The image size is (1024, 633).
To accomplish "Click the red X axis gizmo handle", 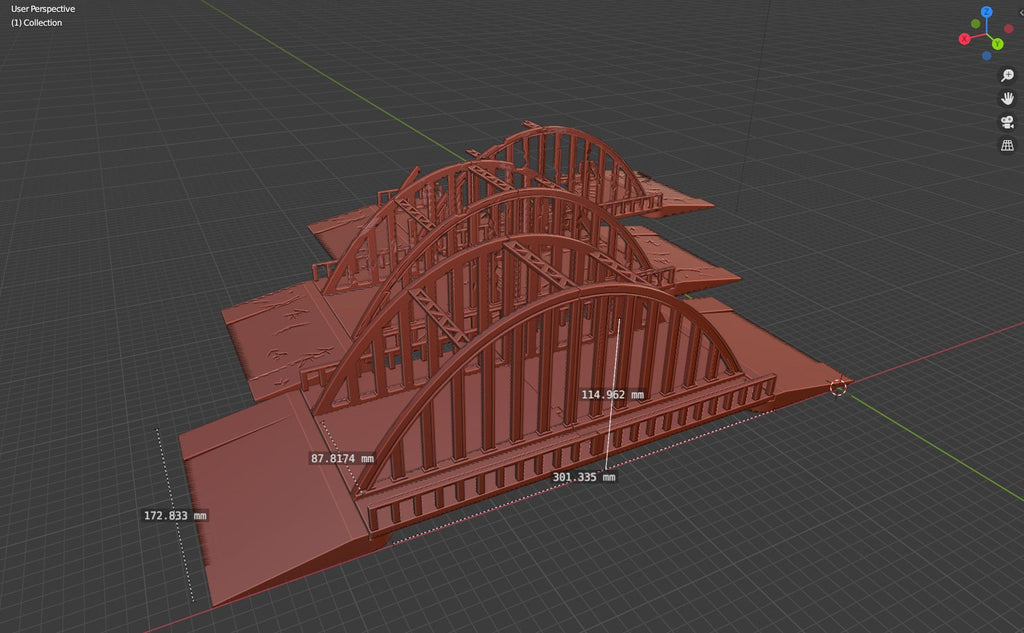I will 964,39.
